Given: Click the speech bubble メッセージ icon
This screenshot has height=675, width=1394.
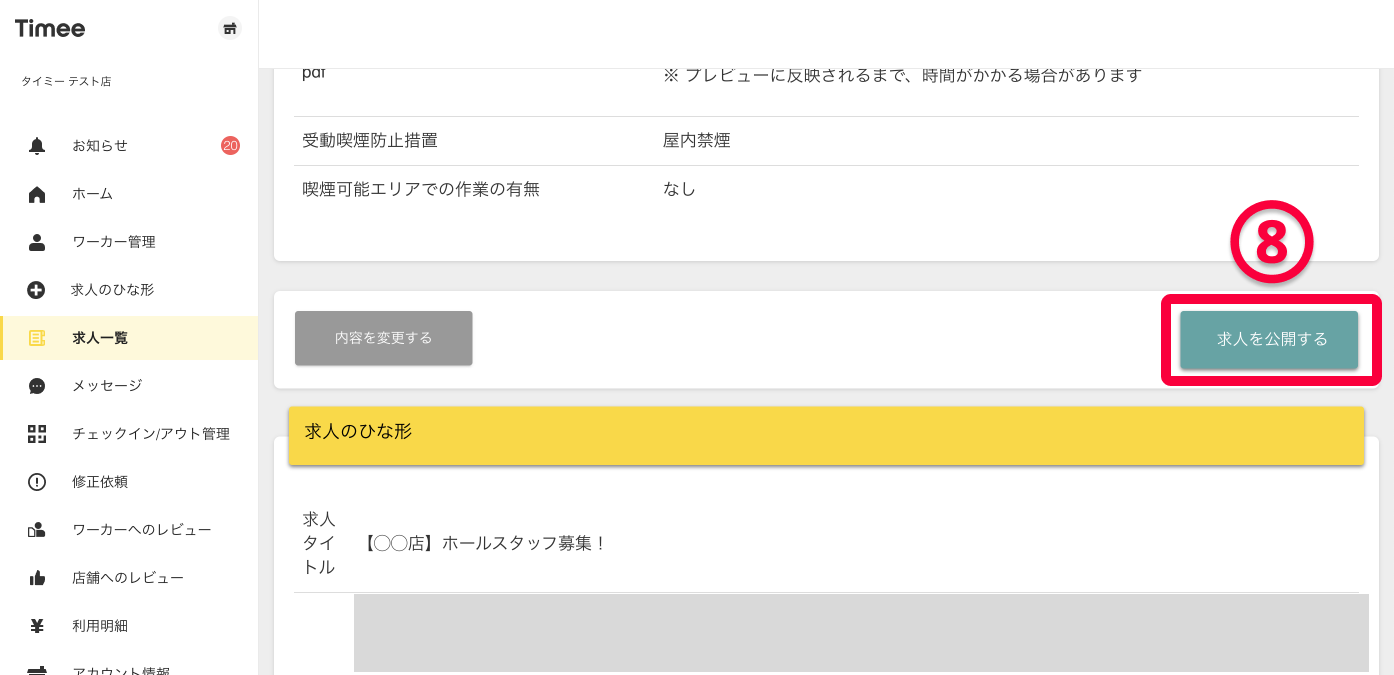Looking at the screenshot, I should (37, 386).
